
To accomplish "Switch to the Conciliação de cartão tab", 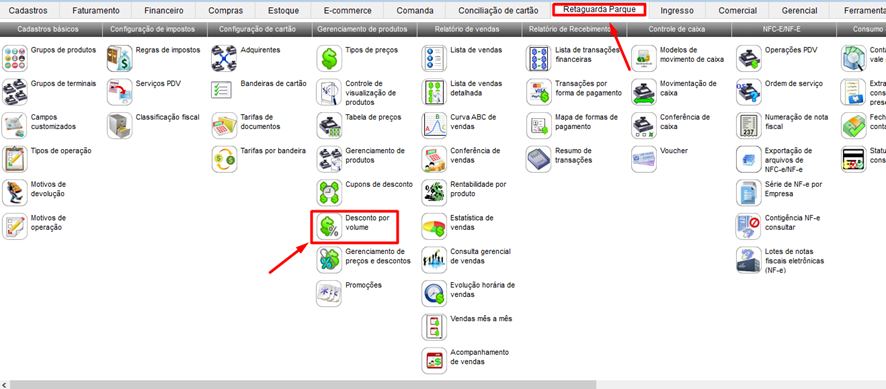I will [498, 11].
